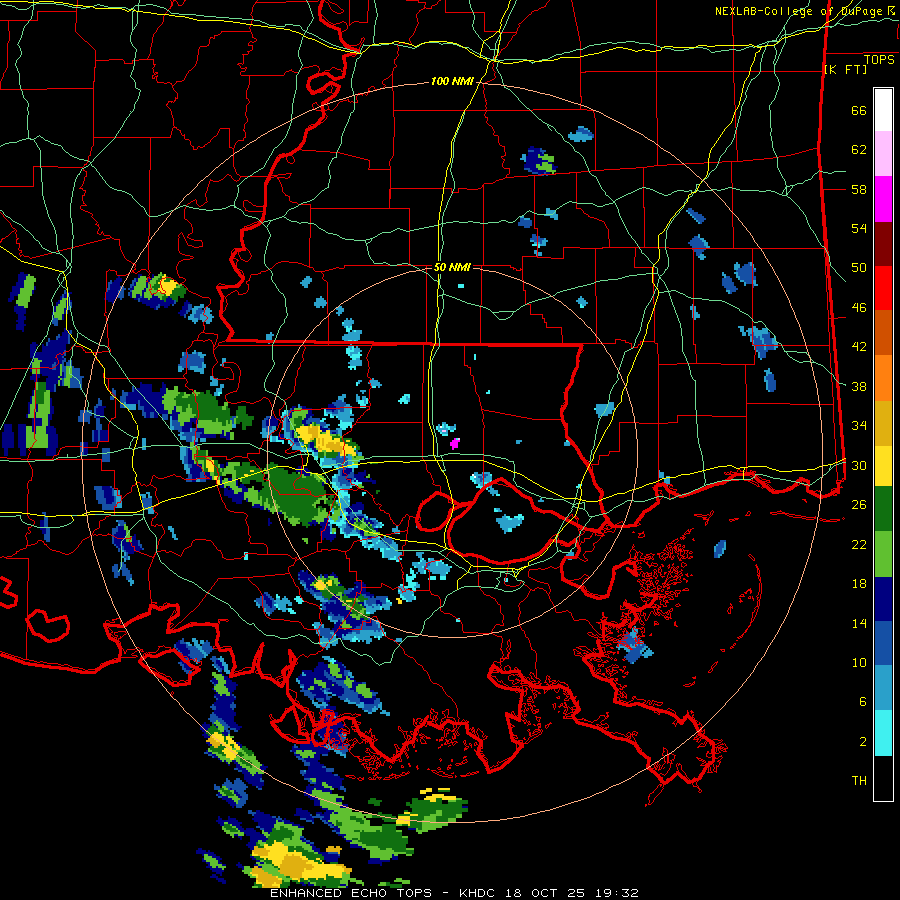Viewport: 900px width, 900px height.
Task: Click legend value 38
Action: click(859, 386)
